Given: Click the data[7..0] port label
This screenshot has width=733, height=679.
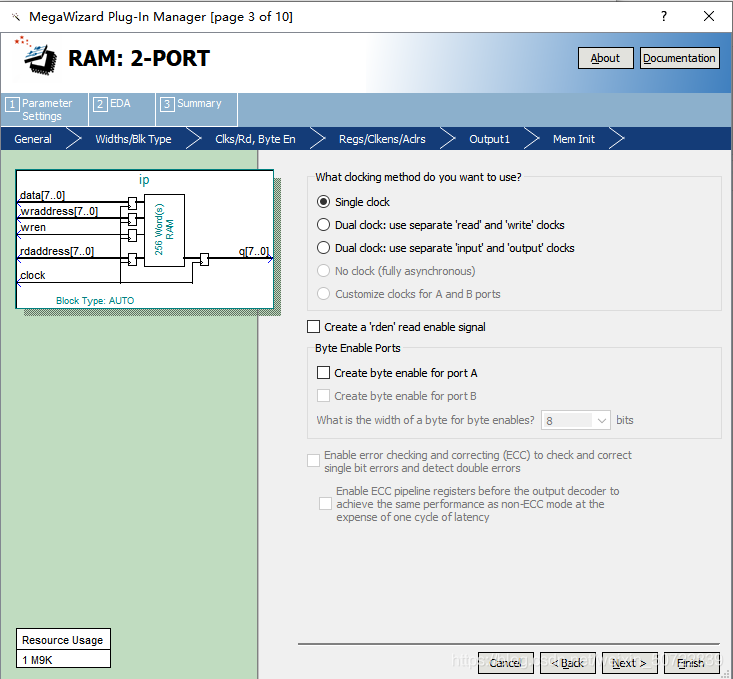Looking at the screenshot, I should point(42,195).
